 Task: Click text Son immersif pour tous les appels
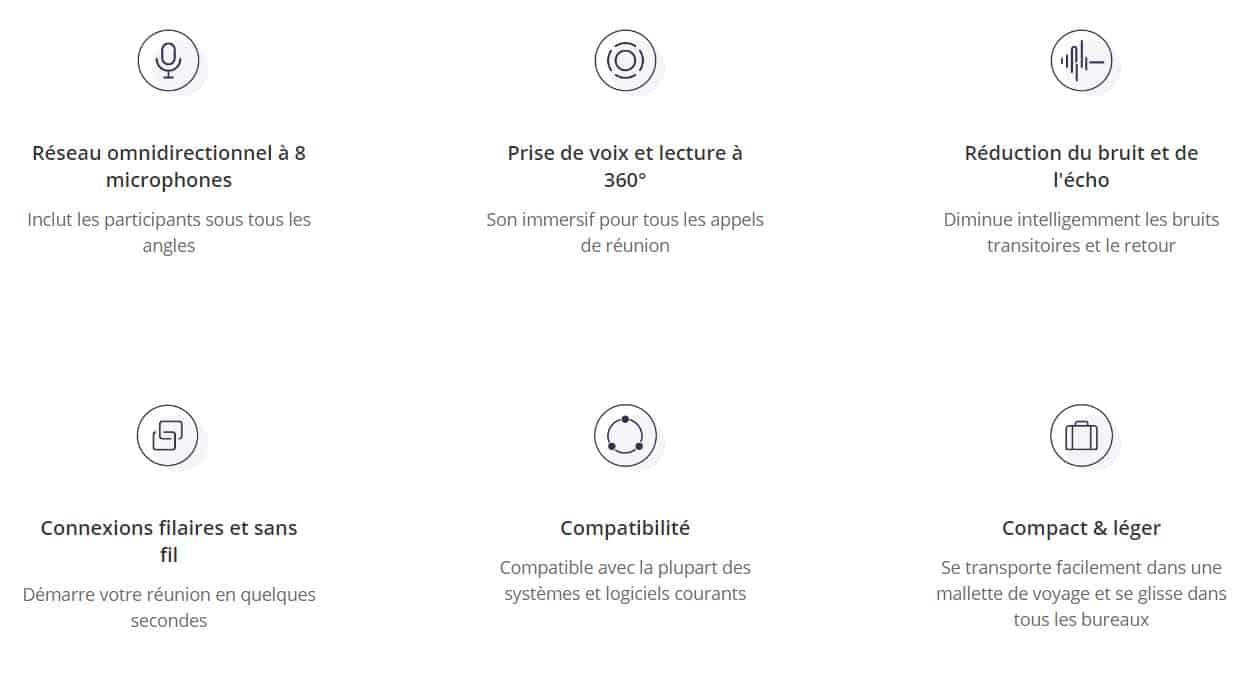tap(625, 219)
